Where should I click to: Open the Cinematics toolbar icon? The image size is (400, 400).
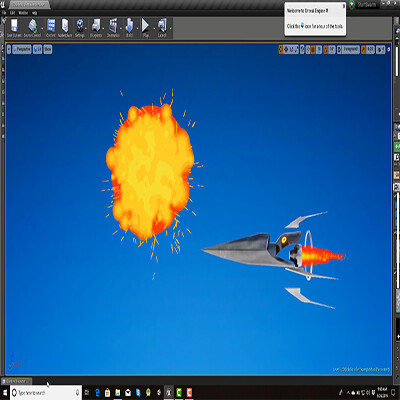[x=113, y=28]
